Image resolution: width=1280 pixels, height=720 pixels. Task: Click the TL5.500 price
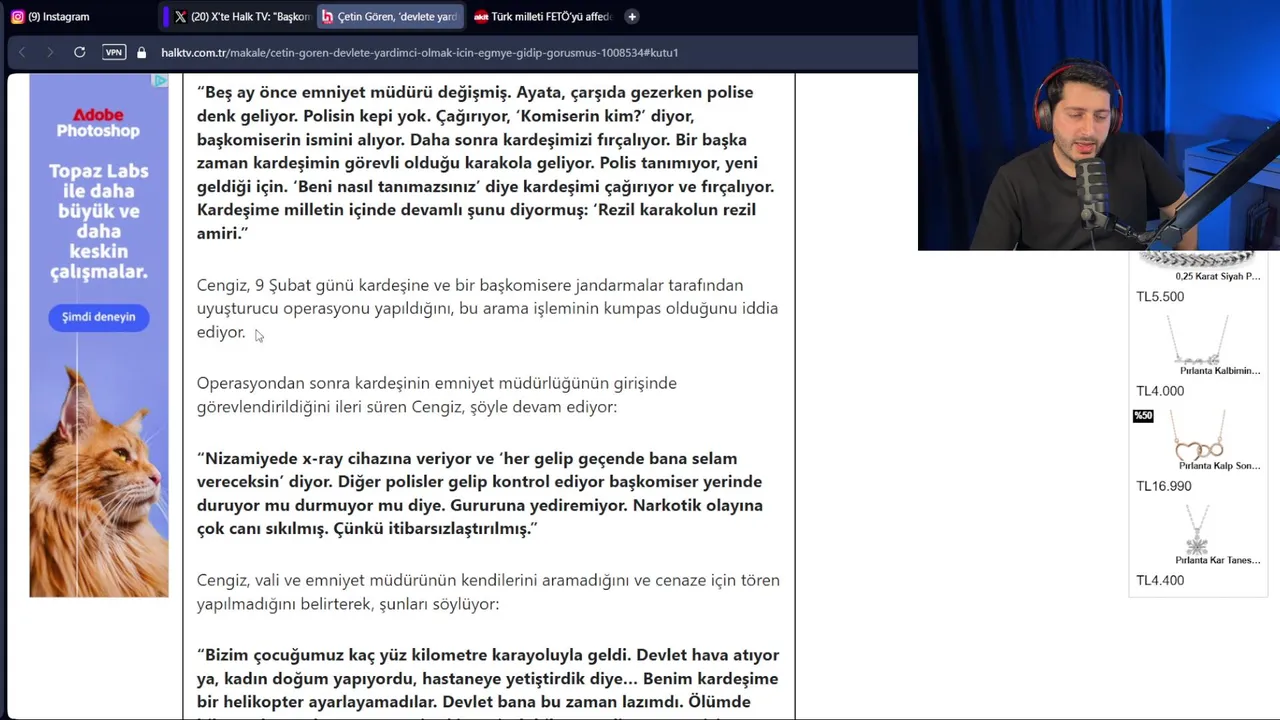pyautogui.click(x=1160, y=297)
